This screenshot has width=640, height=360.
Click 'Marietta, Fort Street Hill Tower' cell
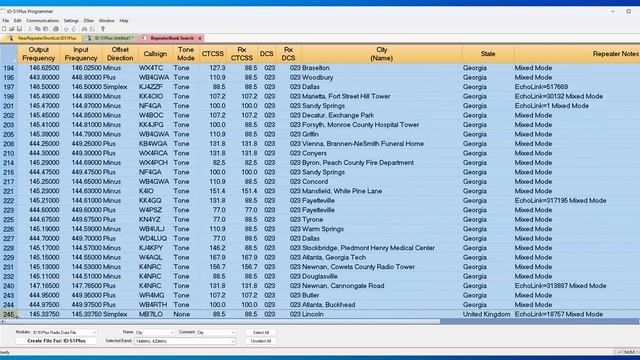(382, 96)
